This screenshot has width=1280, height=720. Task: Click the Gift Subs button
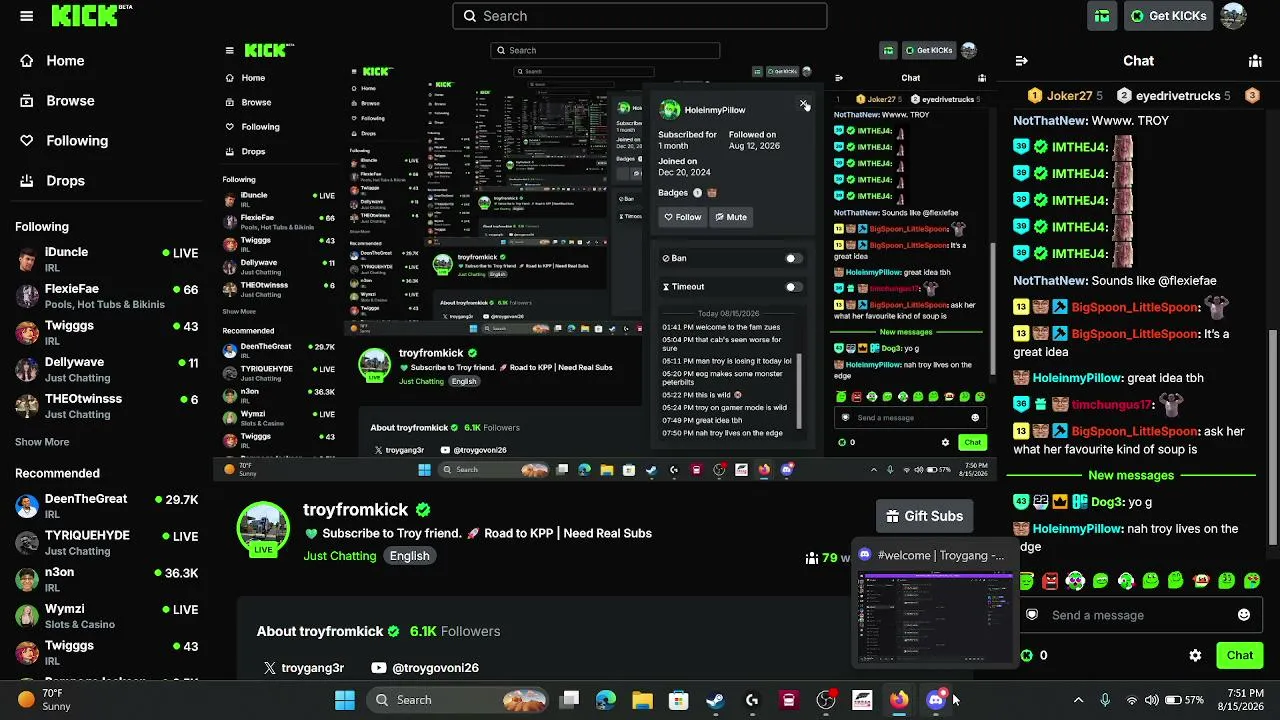(925, 516)
